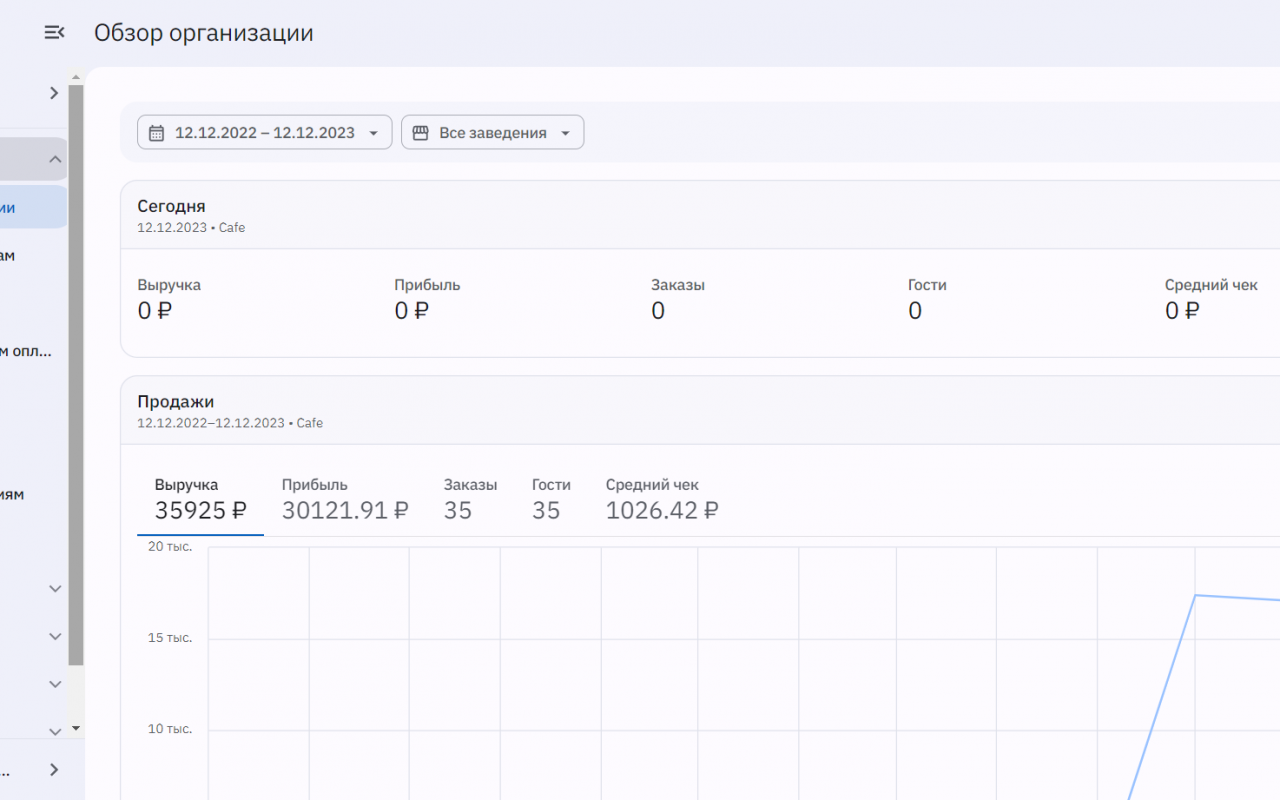Click the "Продажи" card heading
Image resolution: width=1280 pixels, height=800 pixels.
pyautogui.click(x=176, y=402)
